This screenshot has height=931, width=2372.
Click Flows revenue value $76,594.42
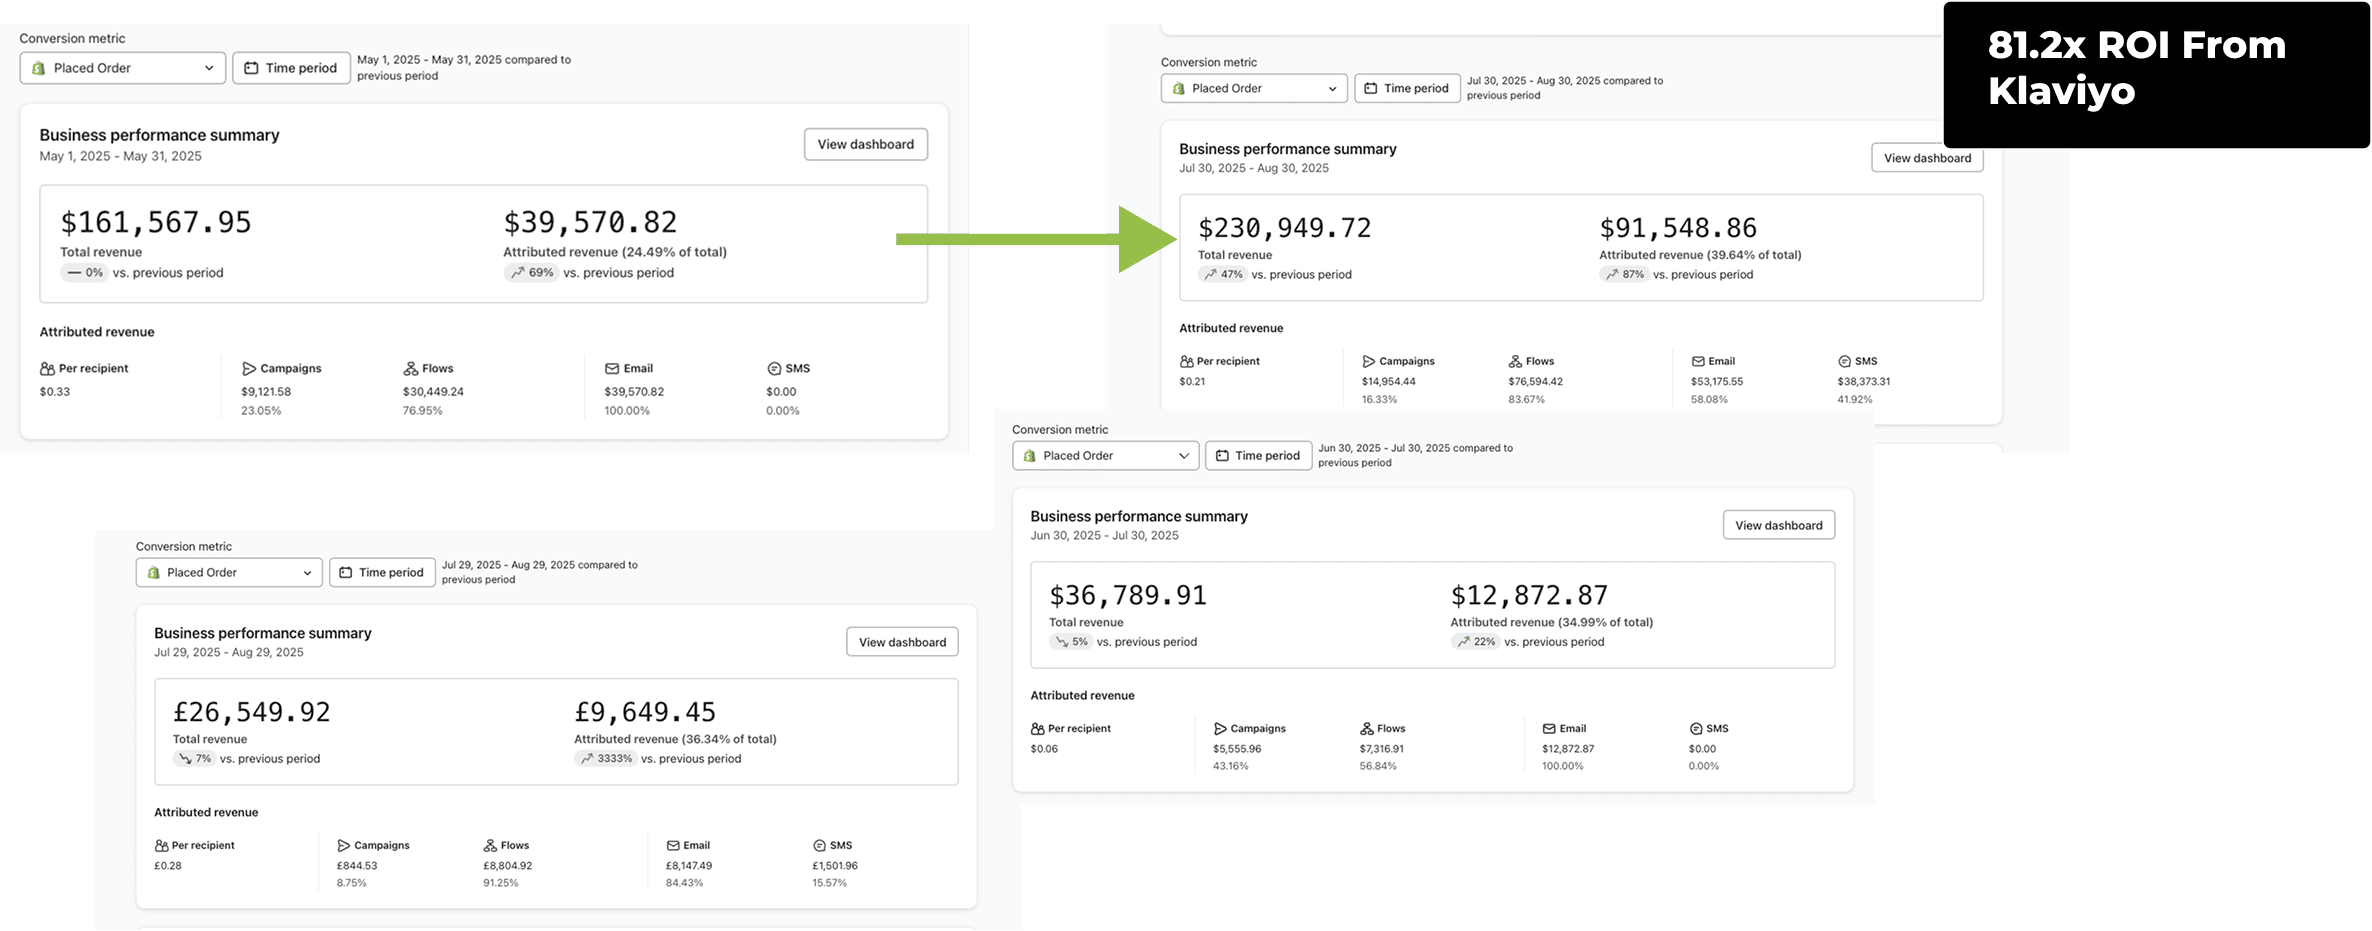point(1536,382)
